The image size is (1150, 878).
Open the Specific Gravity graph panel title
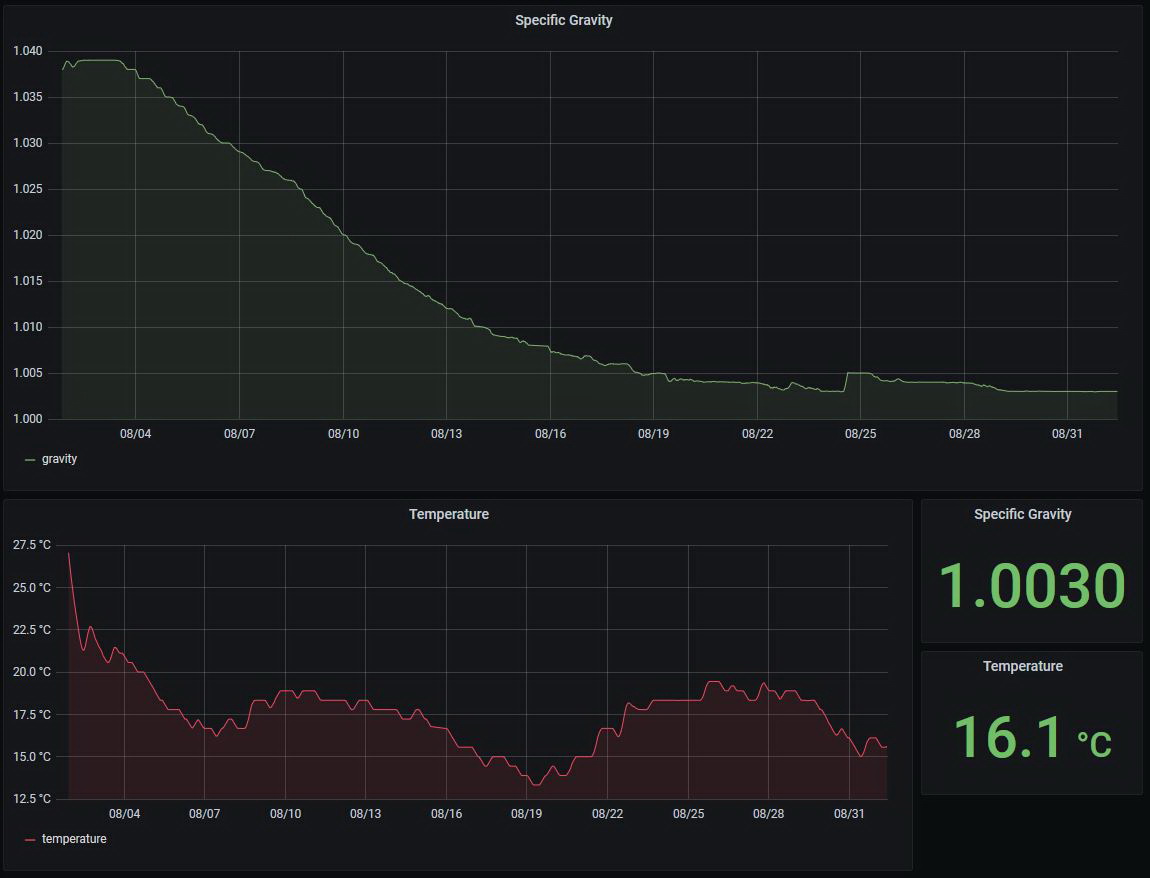(x=563, y=21)
